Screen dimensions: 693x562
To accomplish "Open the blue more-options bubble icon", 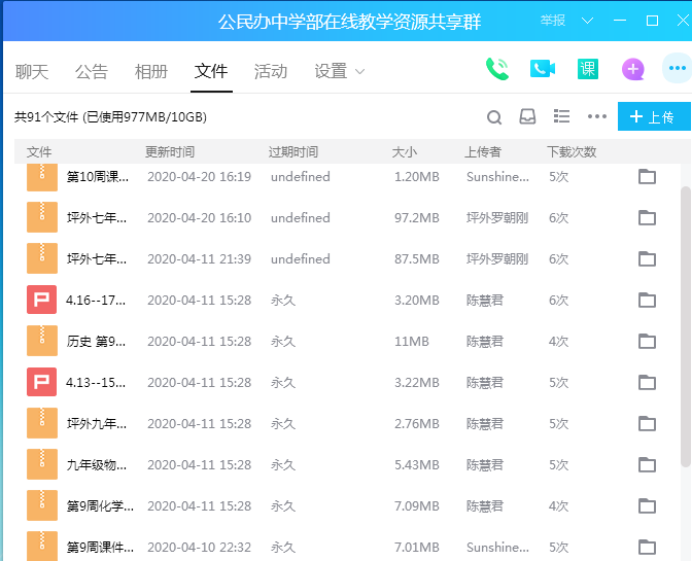I will point(676,69).
